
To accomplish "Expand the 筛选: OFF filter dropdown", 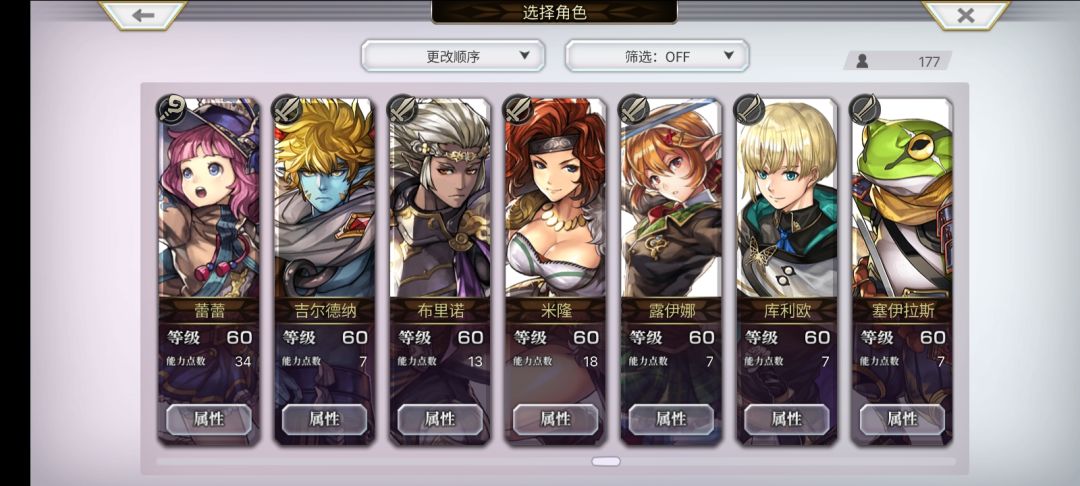I will click(657, 56).
